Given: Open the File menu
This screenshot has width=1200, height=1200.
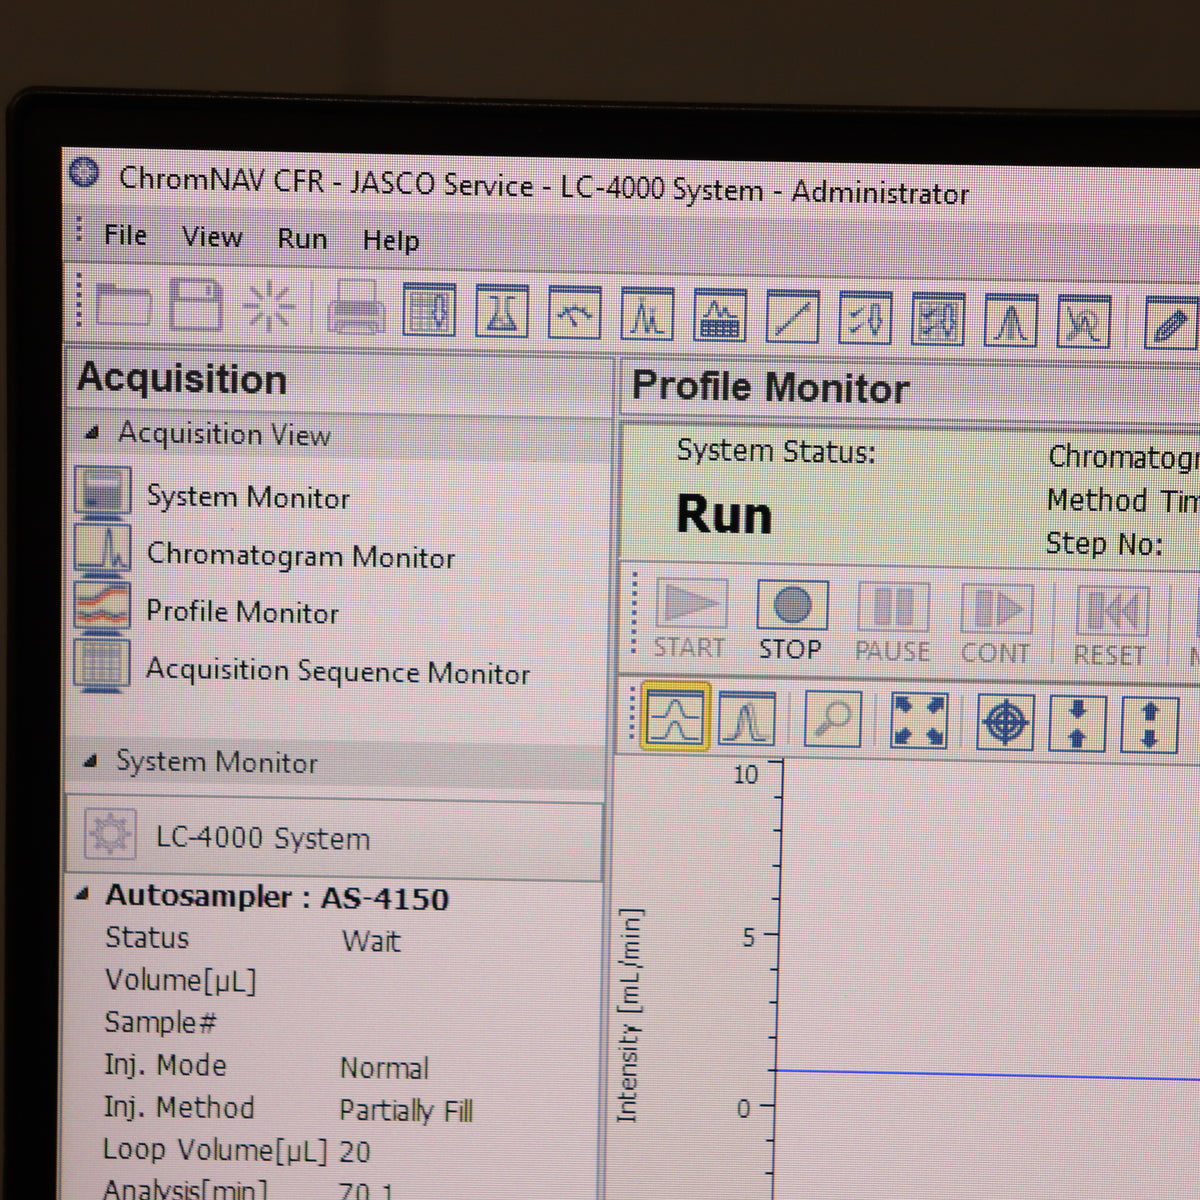Looking at the screenshot, I should pyautogui.click(x=125, y=235).
